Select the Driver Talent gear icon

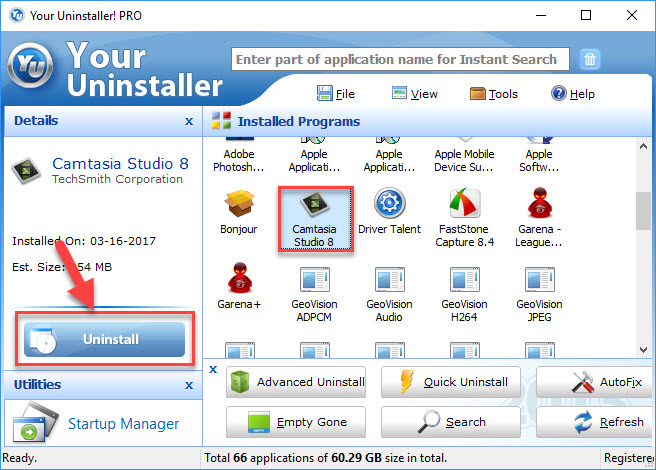tap(390, 203)
